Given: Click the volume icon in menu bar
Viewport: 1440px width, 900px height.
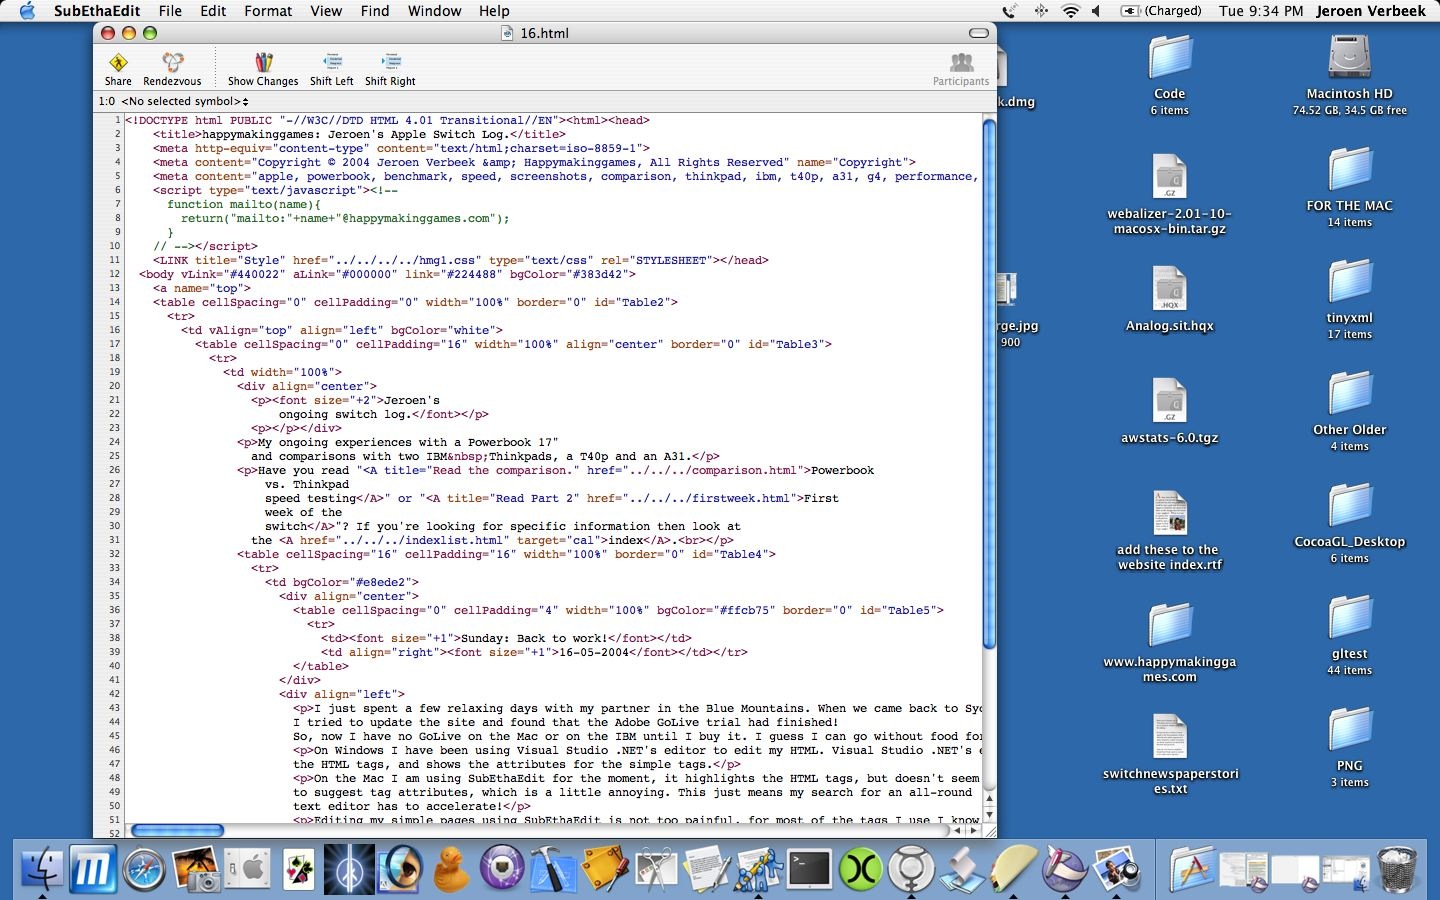Looking at the screenshot, I should tap(1096, 11).
